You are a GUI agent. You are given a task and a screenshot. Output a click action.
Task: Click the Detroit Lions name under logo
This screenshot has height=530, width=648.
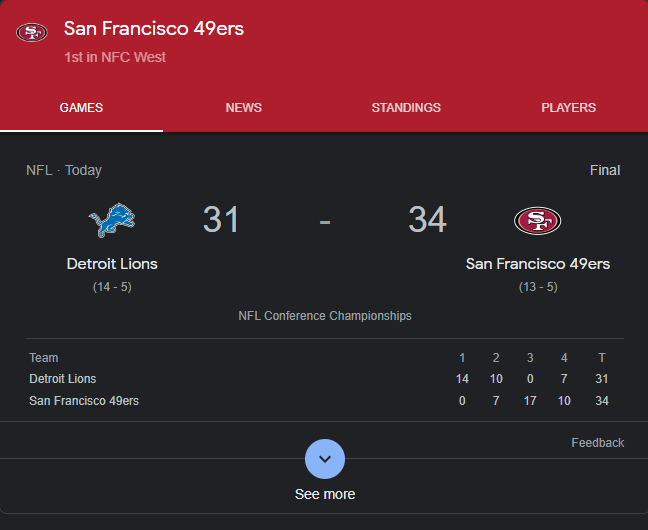pyautogui.click(x=112, y=264)
